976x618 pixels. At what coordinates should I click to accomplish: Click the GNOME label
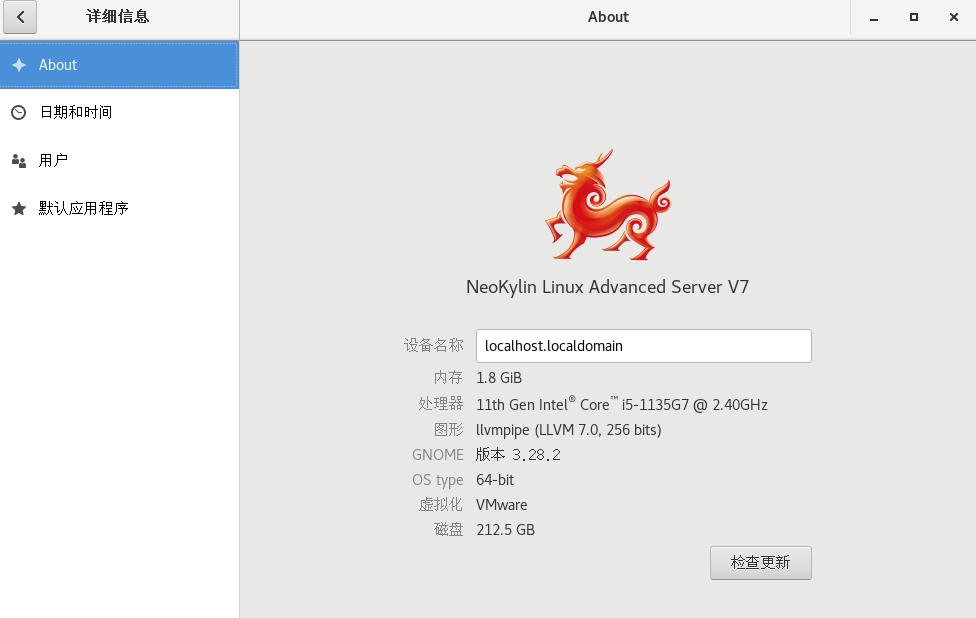pyautogui.click(x=438, y=455)
